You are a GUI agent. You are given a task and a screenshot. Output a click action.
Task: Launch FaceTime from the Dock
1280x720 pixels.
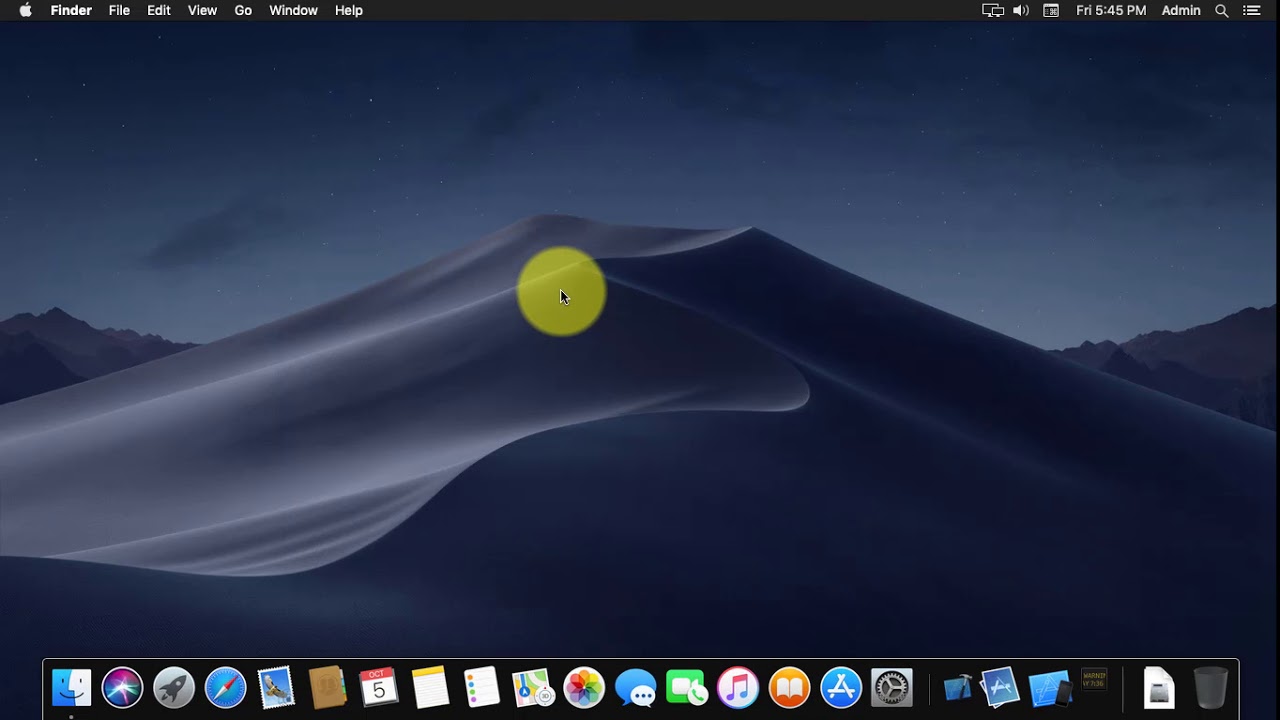pos(687,688)
